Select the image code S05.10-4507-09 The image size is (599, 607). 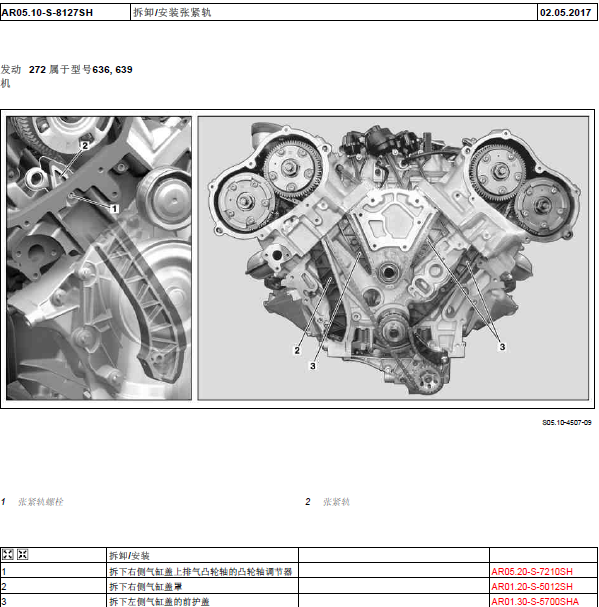(x=566, y=422)
